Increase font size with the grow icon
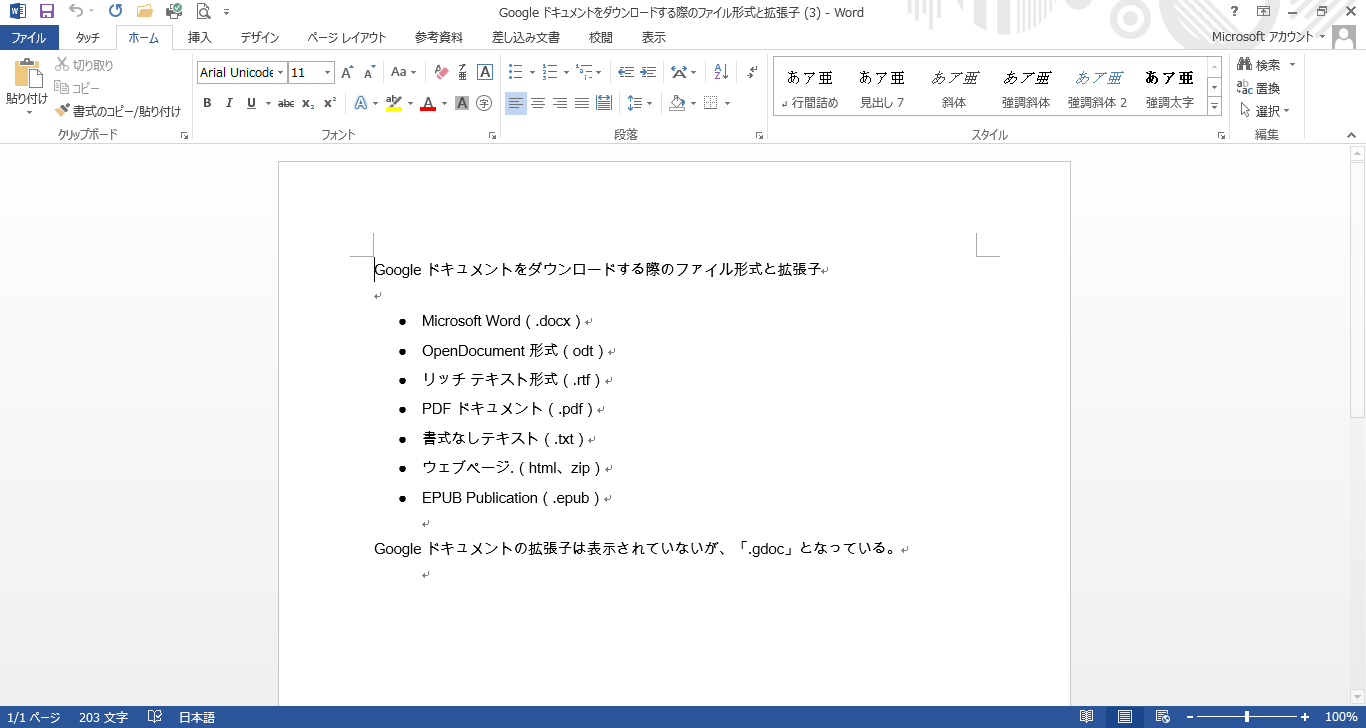 tap(347, 72)
